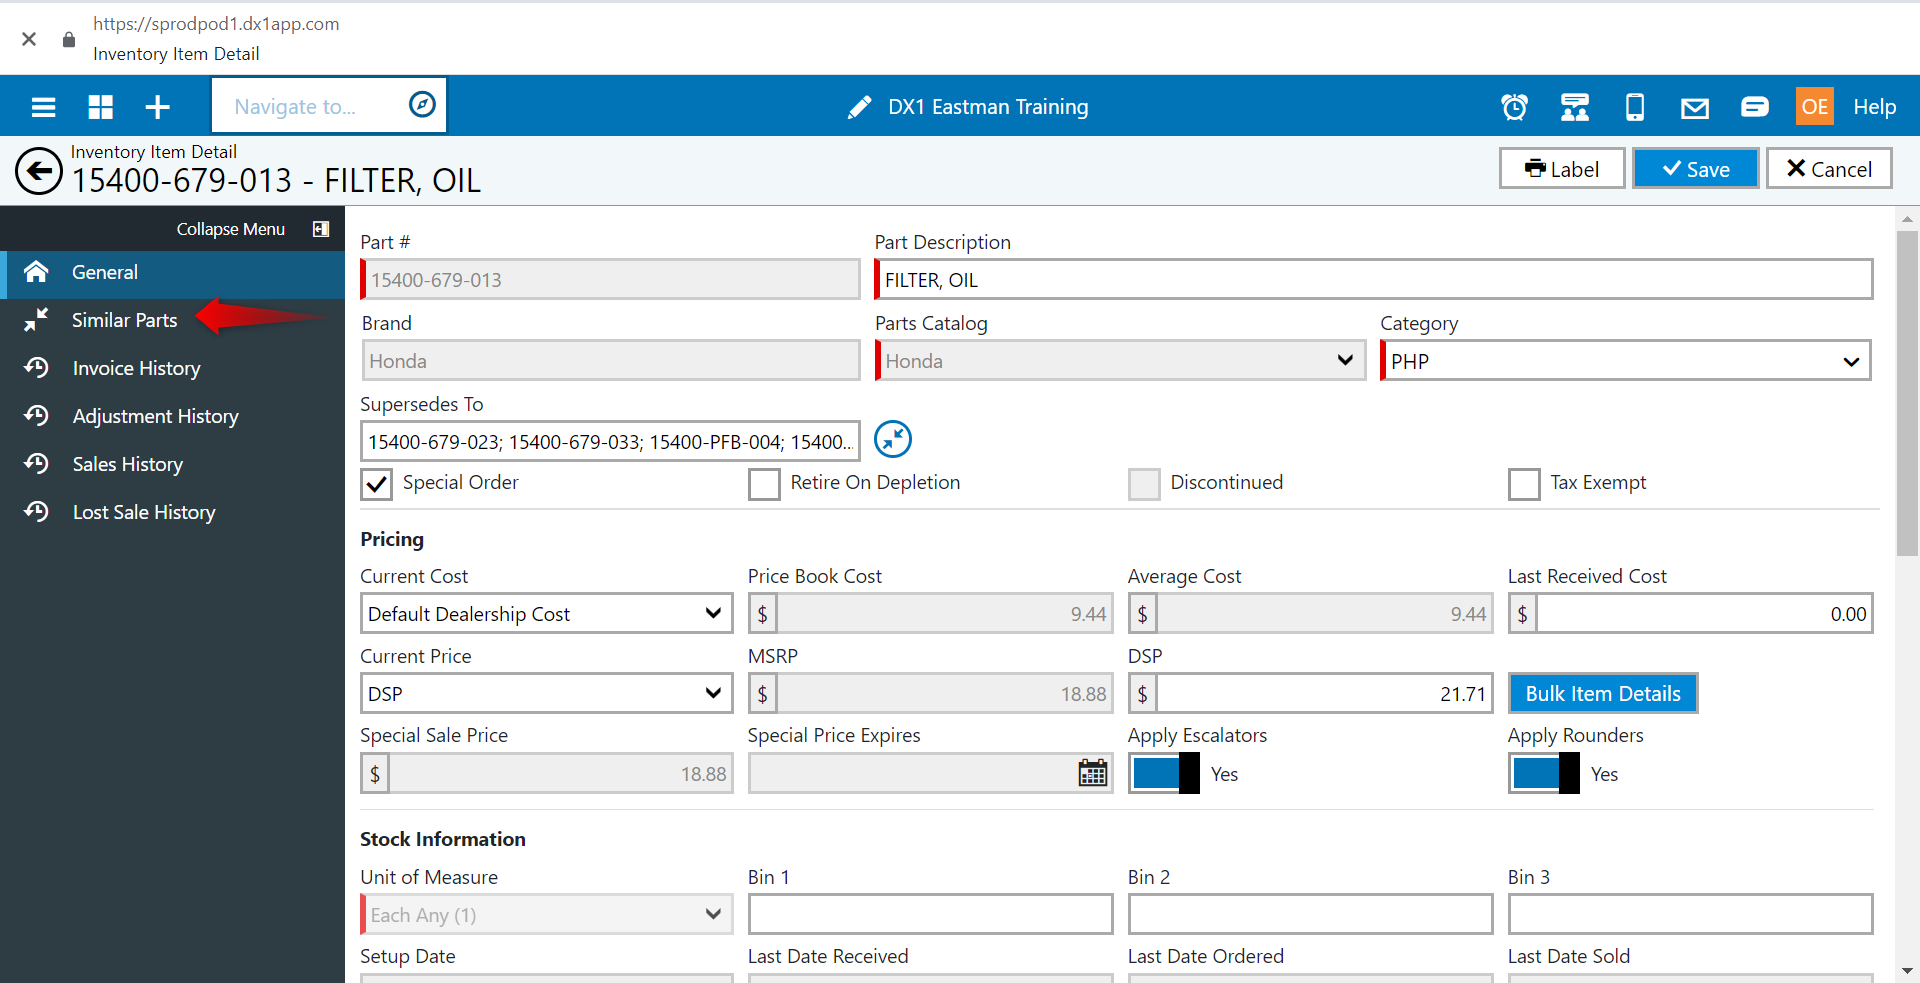
Task: Open Adjustment History in the side menu
Action: coord(172,416)
